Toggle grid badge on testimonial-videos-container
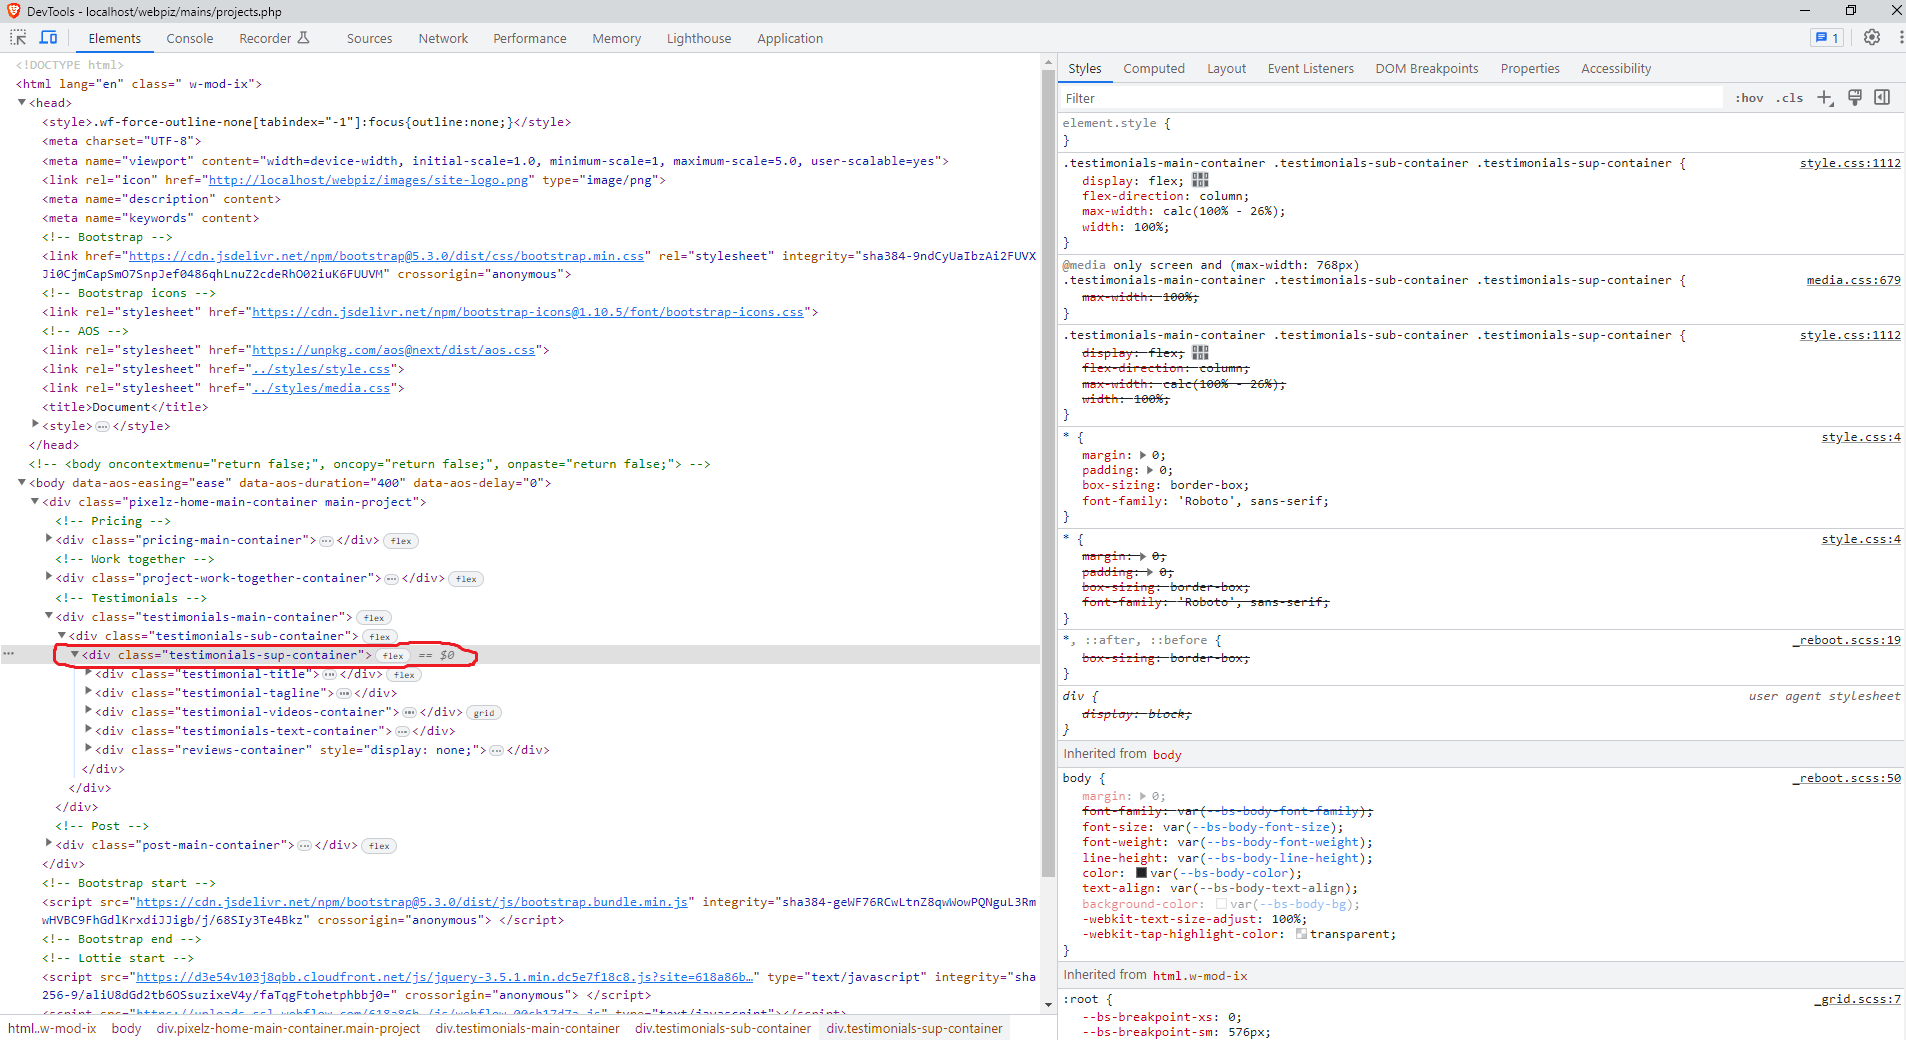The width and height of the screenshot is (1906, 1040). 484,713
